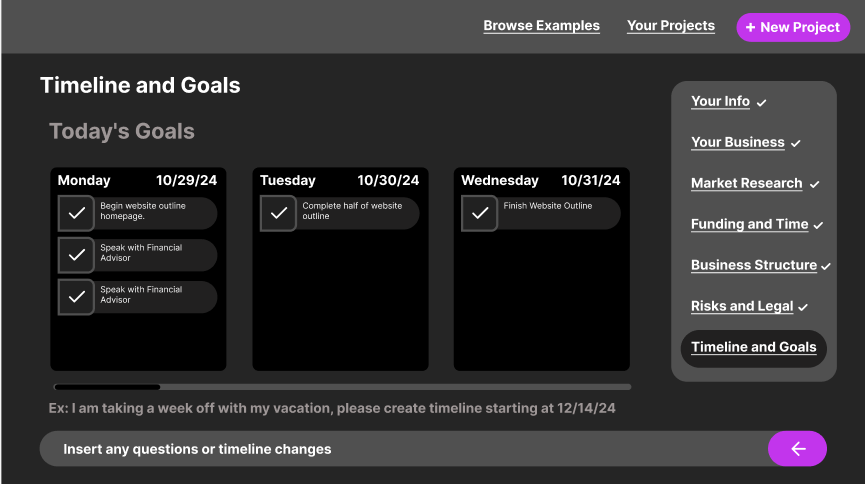Viewport: 865px width, 484px height.
Task: Focus the questions or timeline changes input
Action: pos(400,449)
